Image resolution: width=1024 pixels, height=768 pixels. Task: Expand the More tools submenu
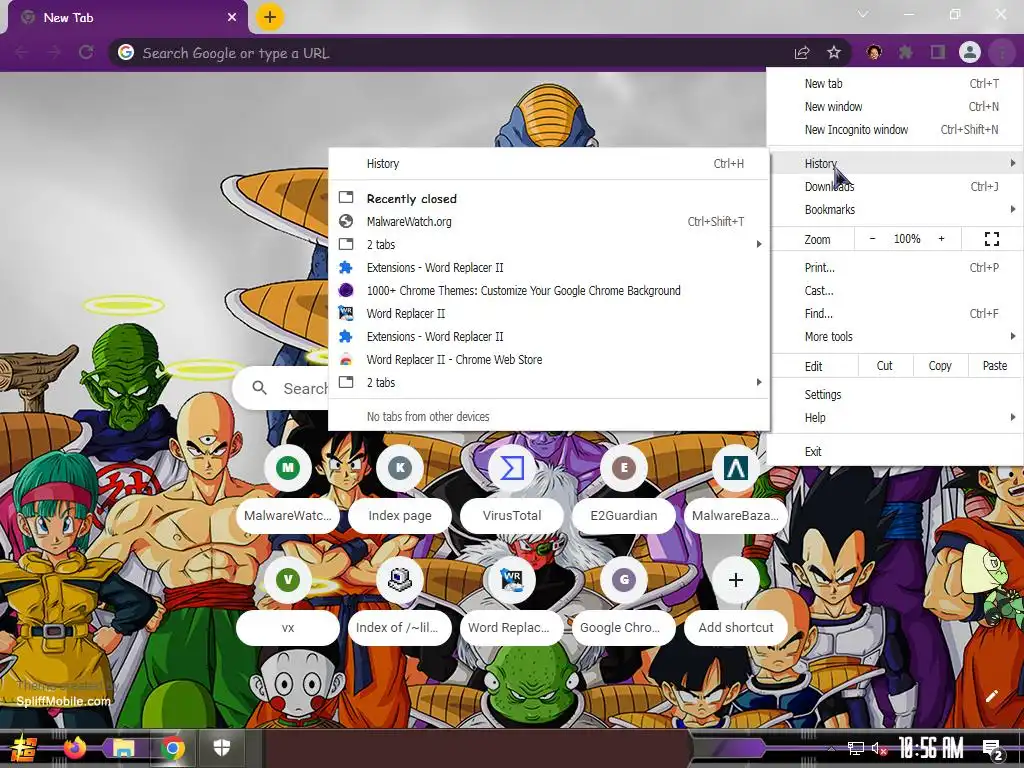coord(896,337)
